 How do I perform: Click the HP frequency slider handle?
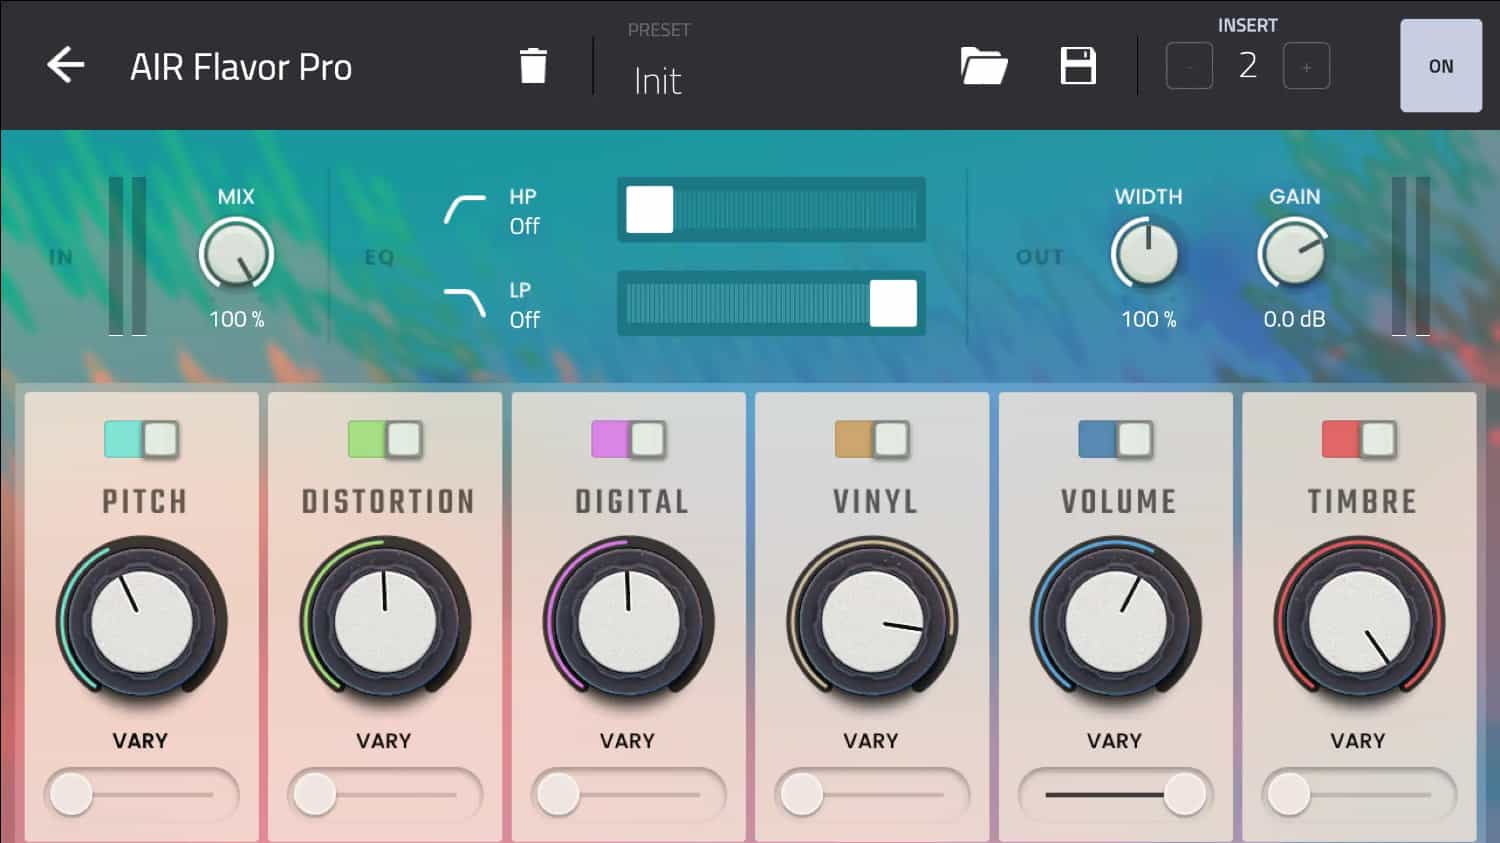(650, 210)
